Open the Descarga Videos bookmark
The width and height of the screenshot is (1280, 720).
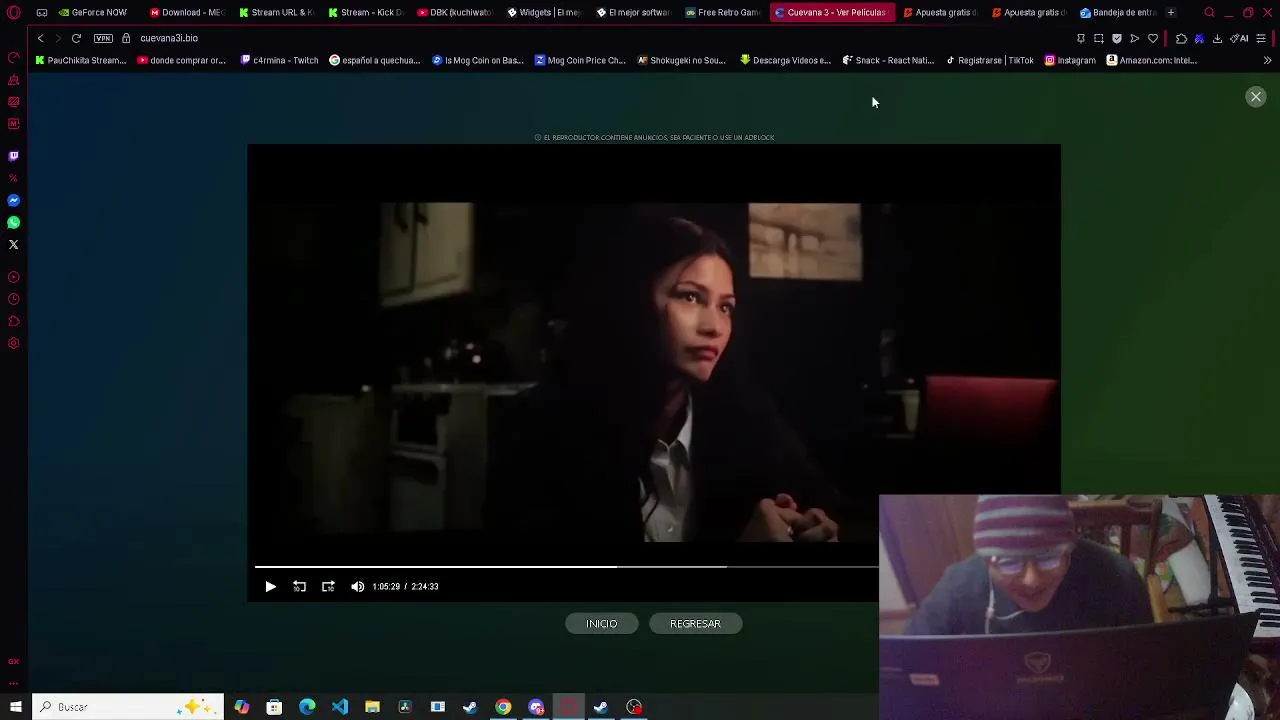click(x=786, y=60)
